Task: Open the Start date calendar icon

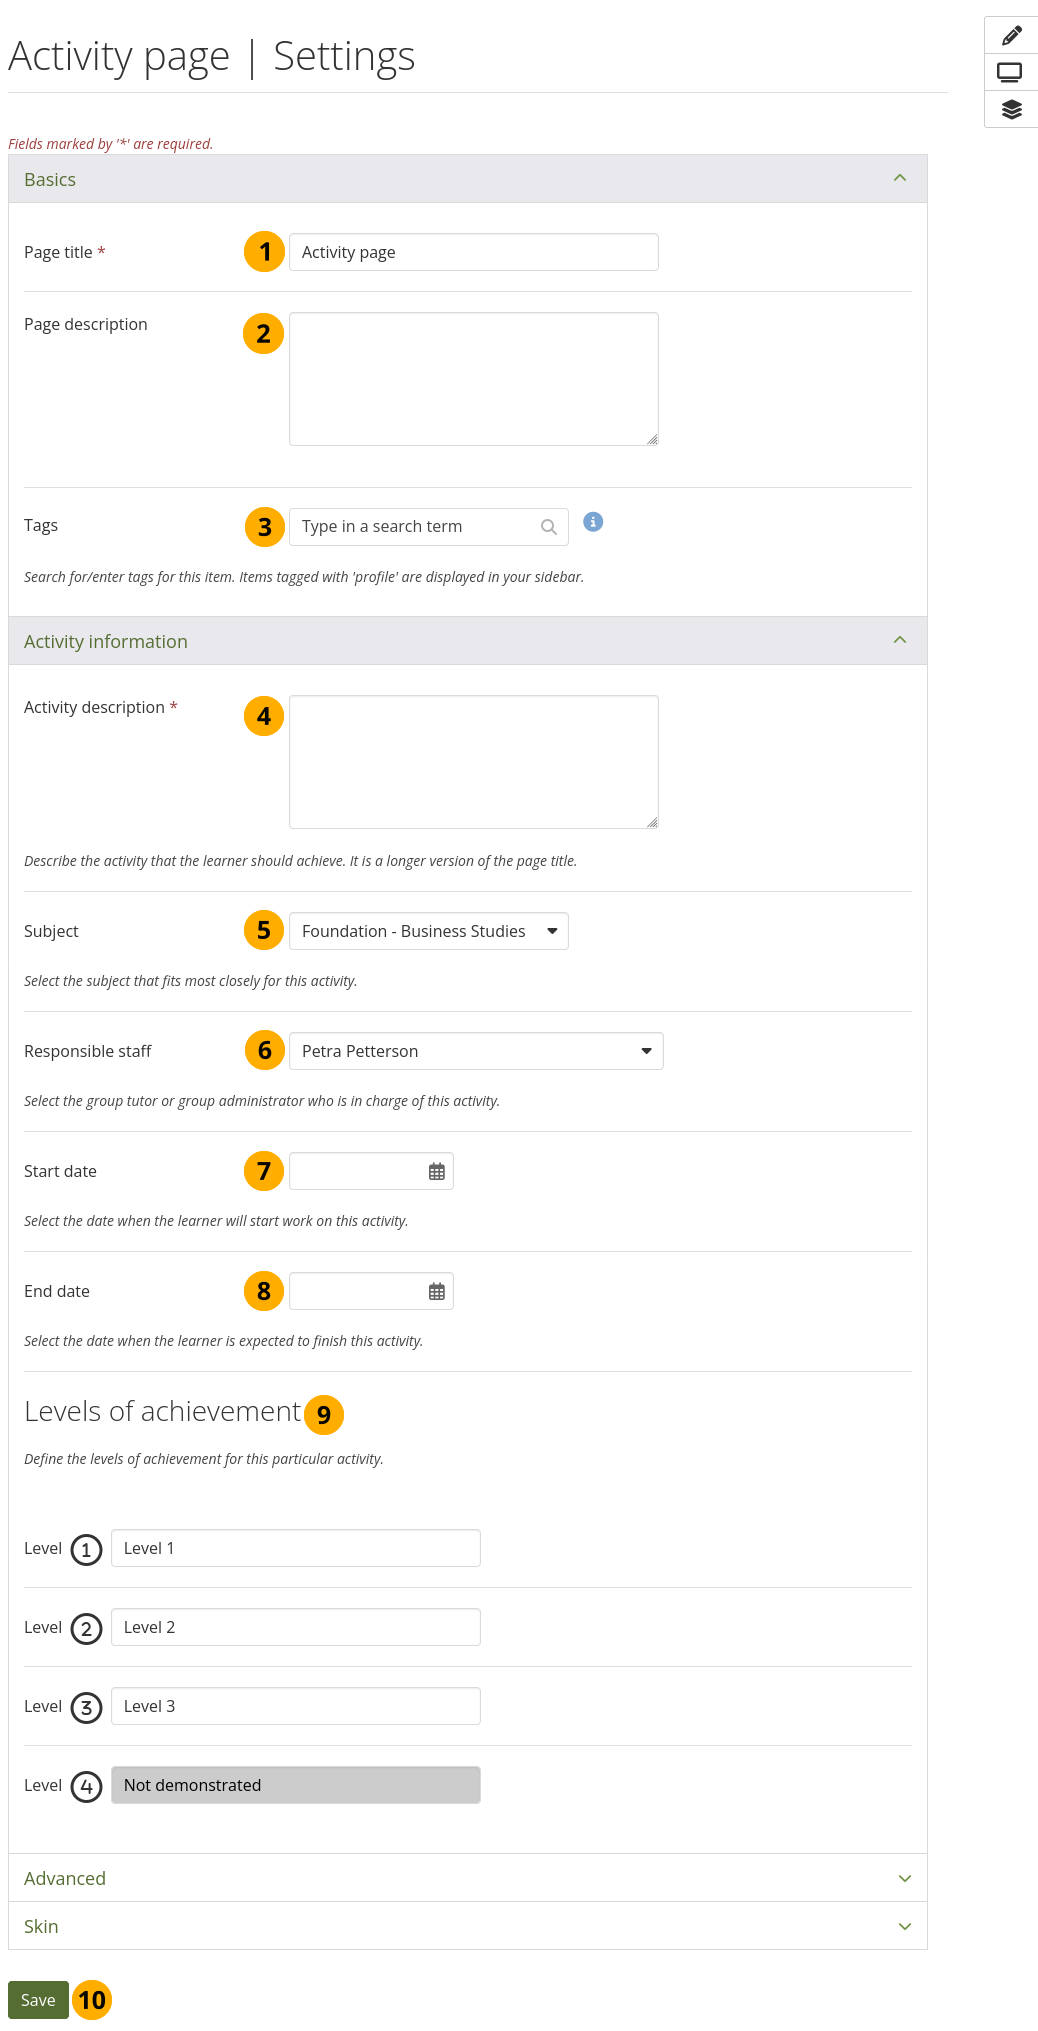Action: [437, 1172]
